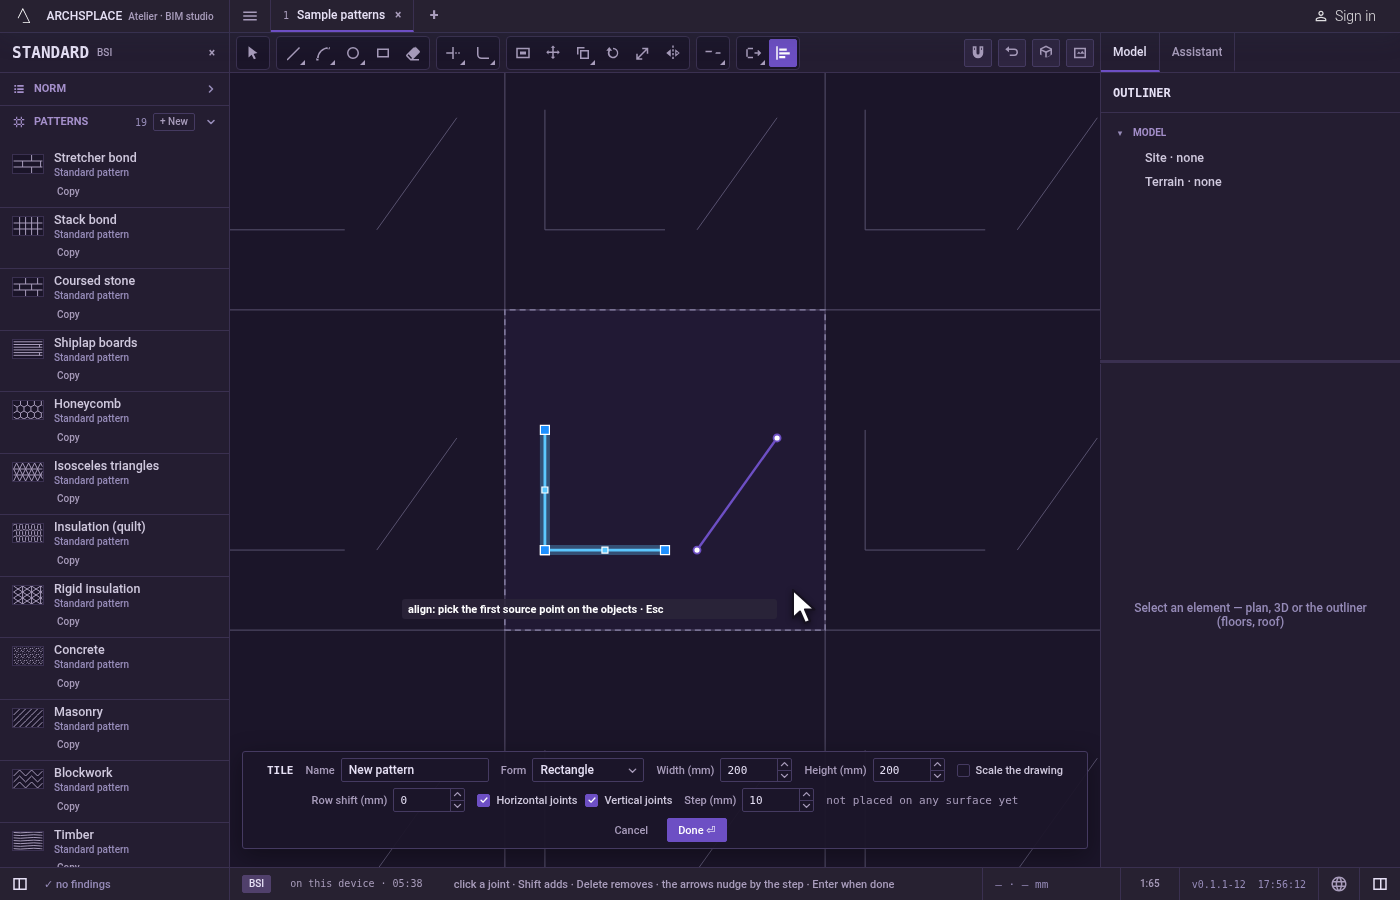
Task: Open the hamburger menu
Action: point(250,15)
